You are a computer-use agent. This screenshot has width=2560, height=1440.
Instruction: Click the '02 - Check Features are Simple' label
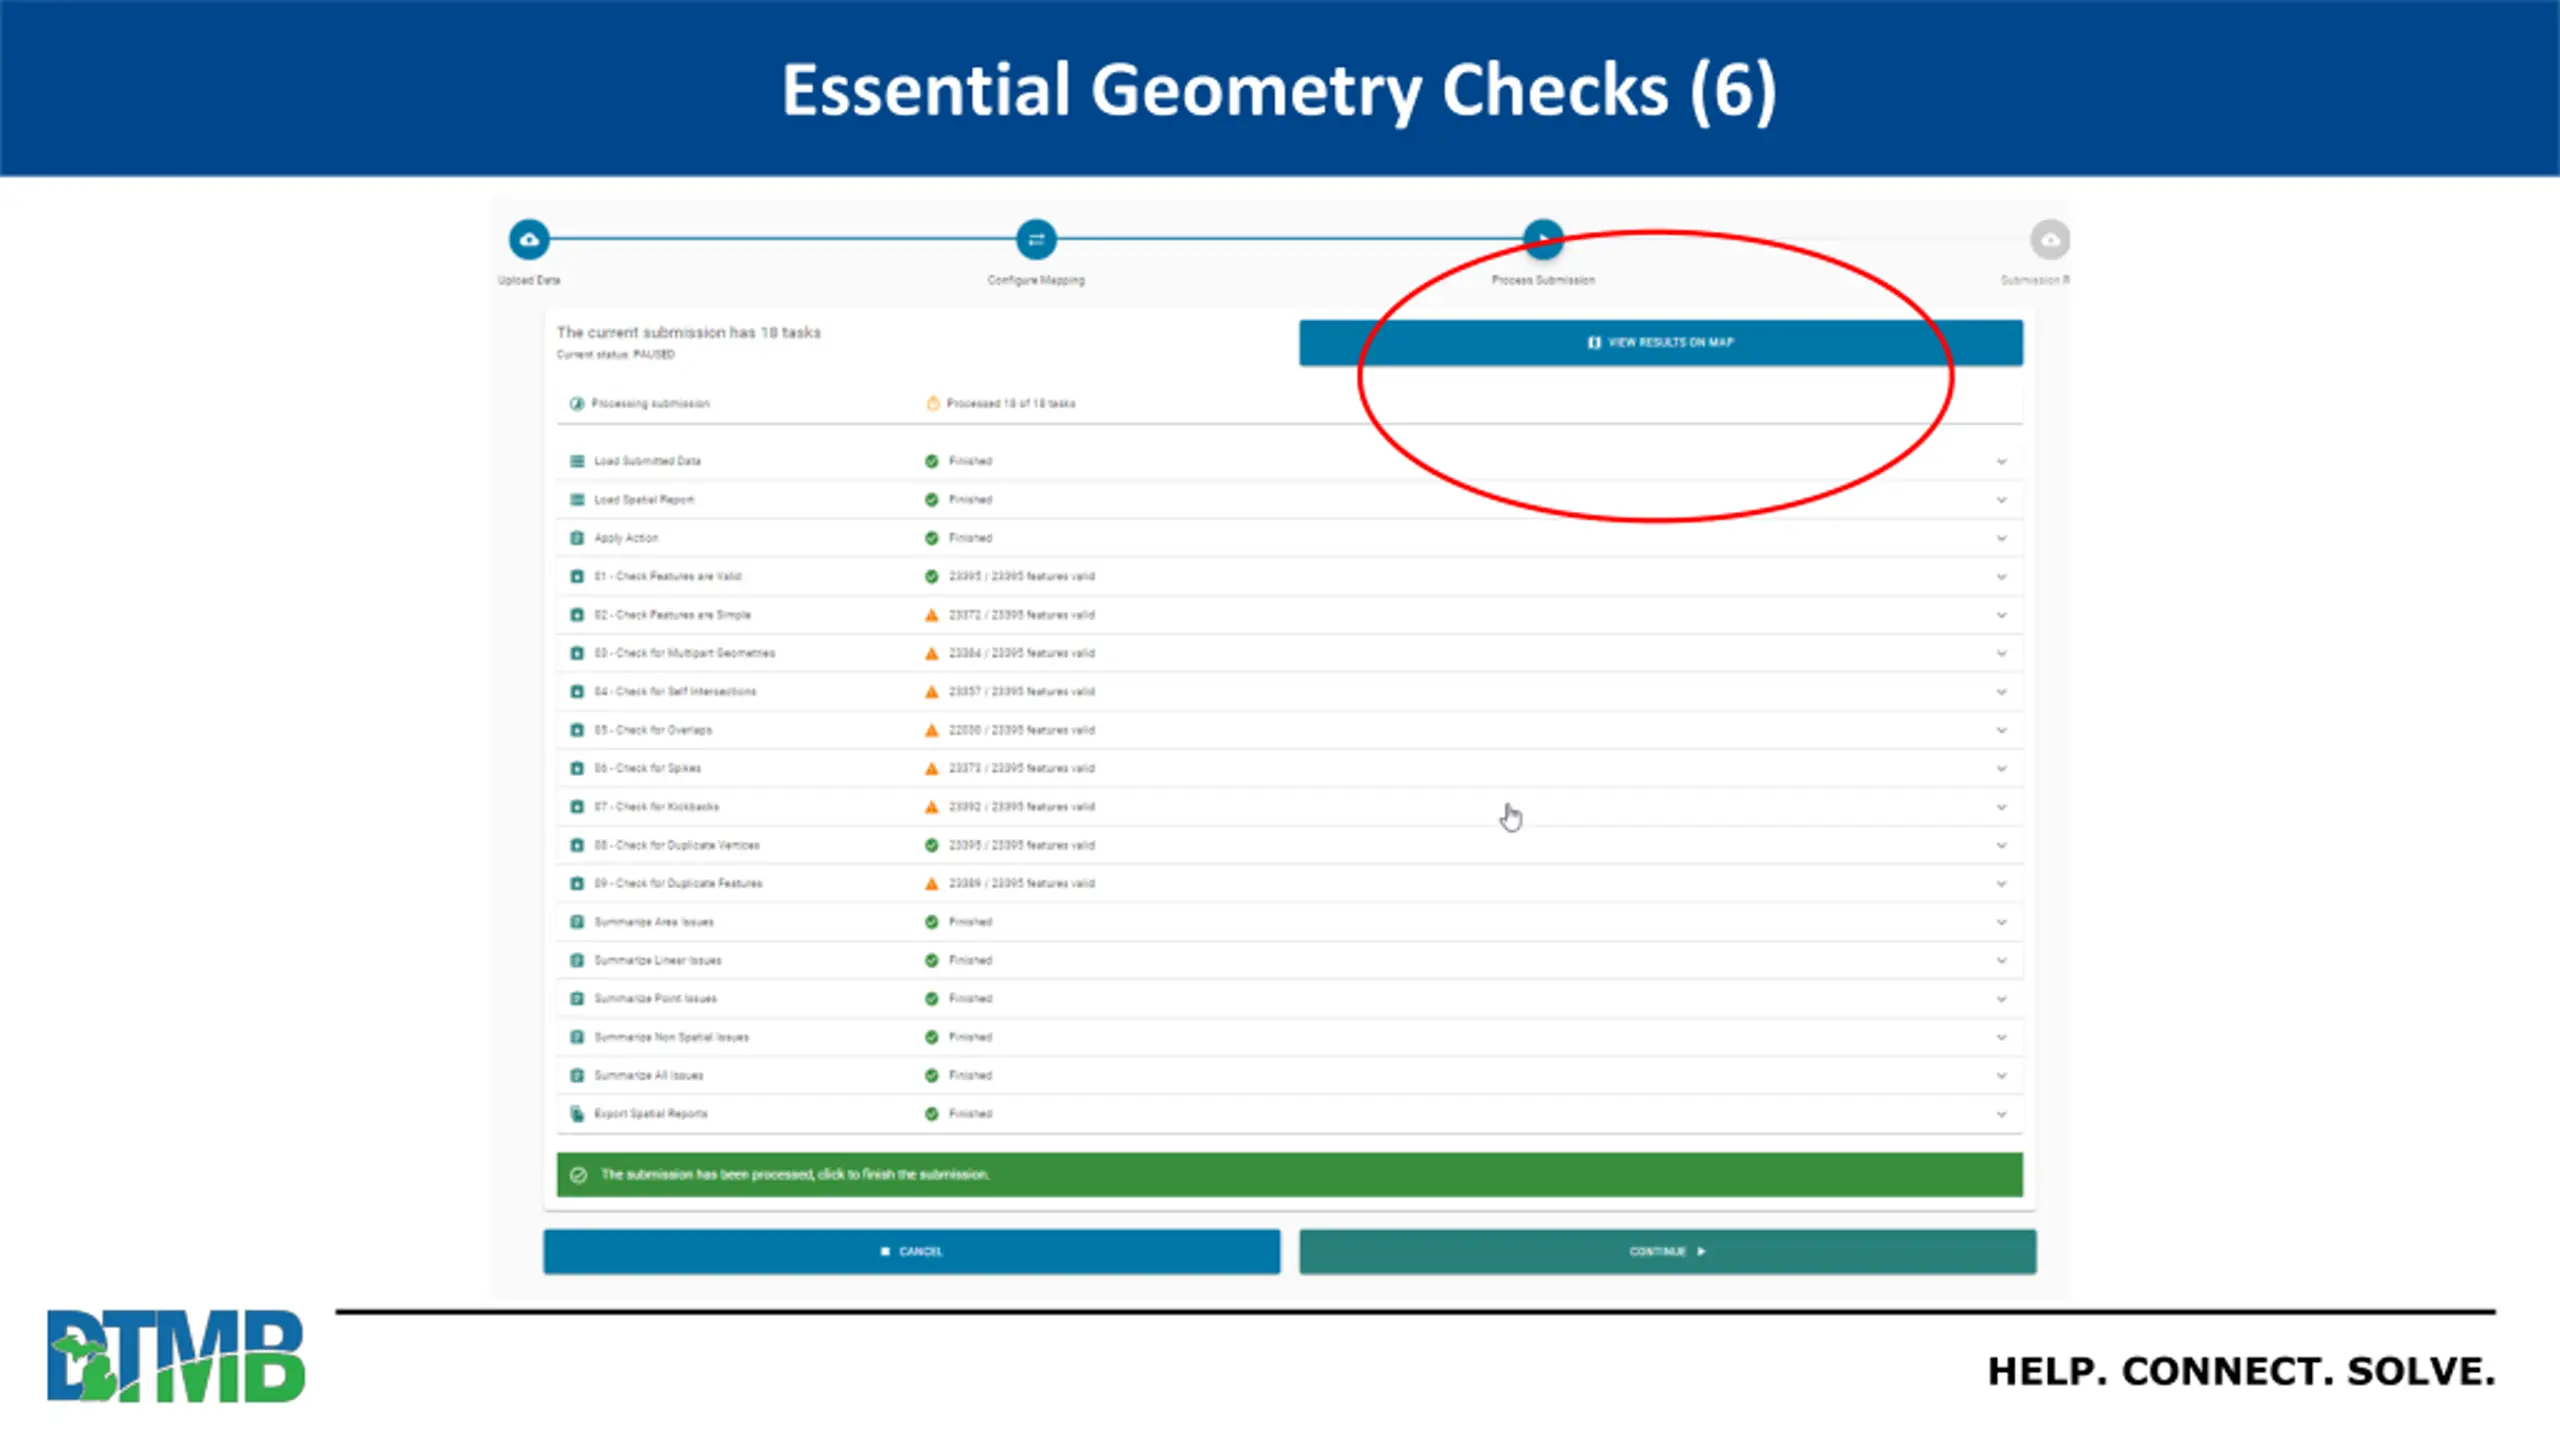[x=672, y=615]
